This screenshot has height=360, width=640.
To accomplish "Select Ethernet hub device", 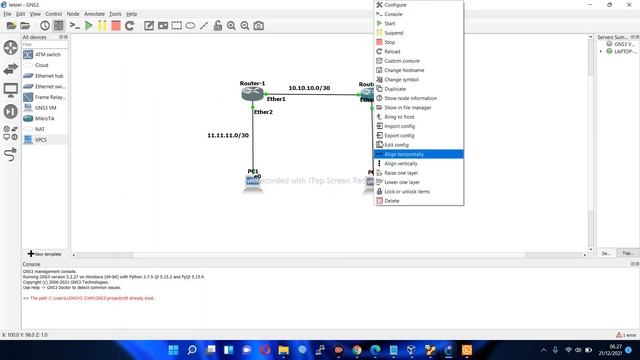I will coord(44,76).
